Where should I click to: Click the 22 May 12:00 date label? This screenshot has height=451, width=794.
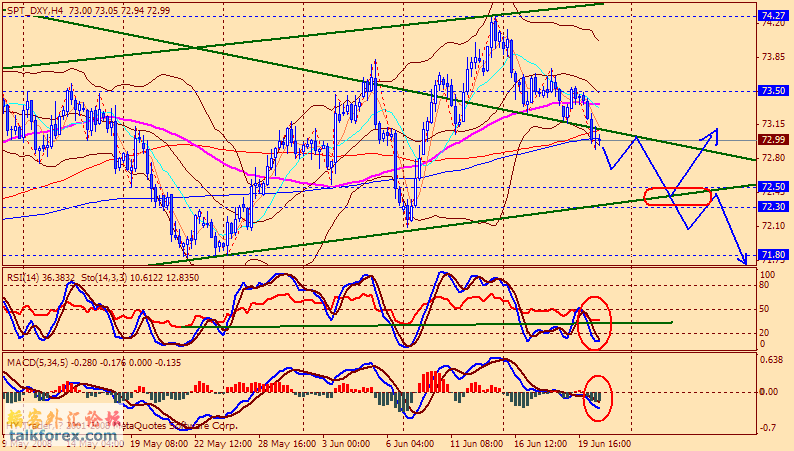224,444
